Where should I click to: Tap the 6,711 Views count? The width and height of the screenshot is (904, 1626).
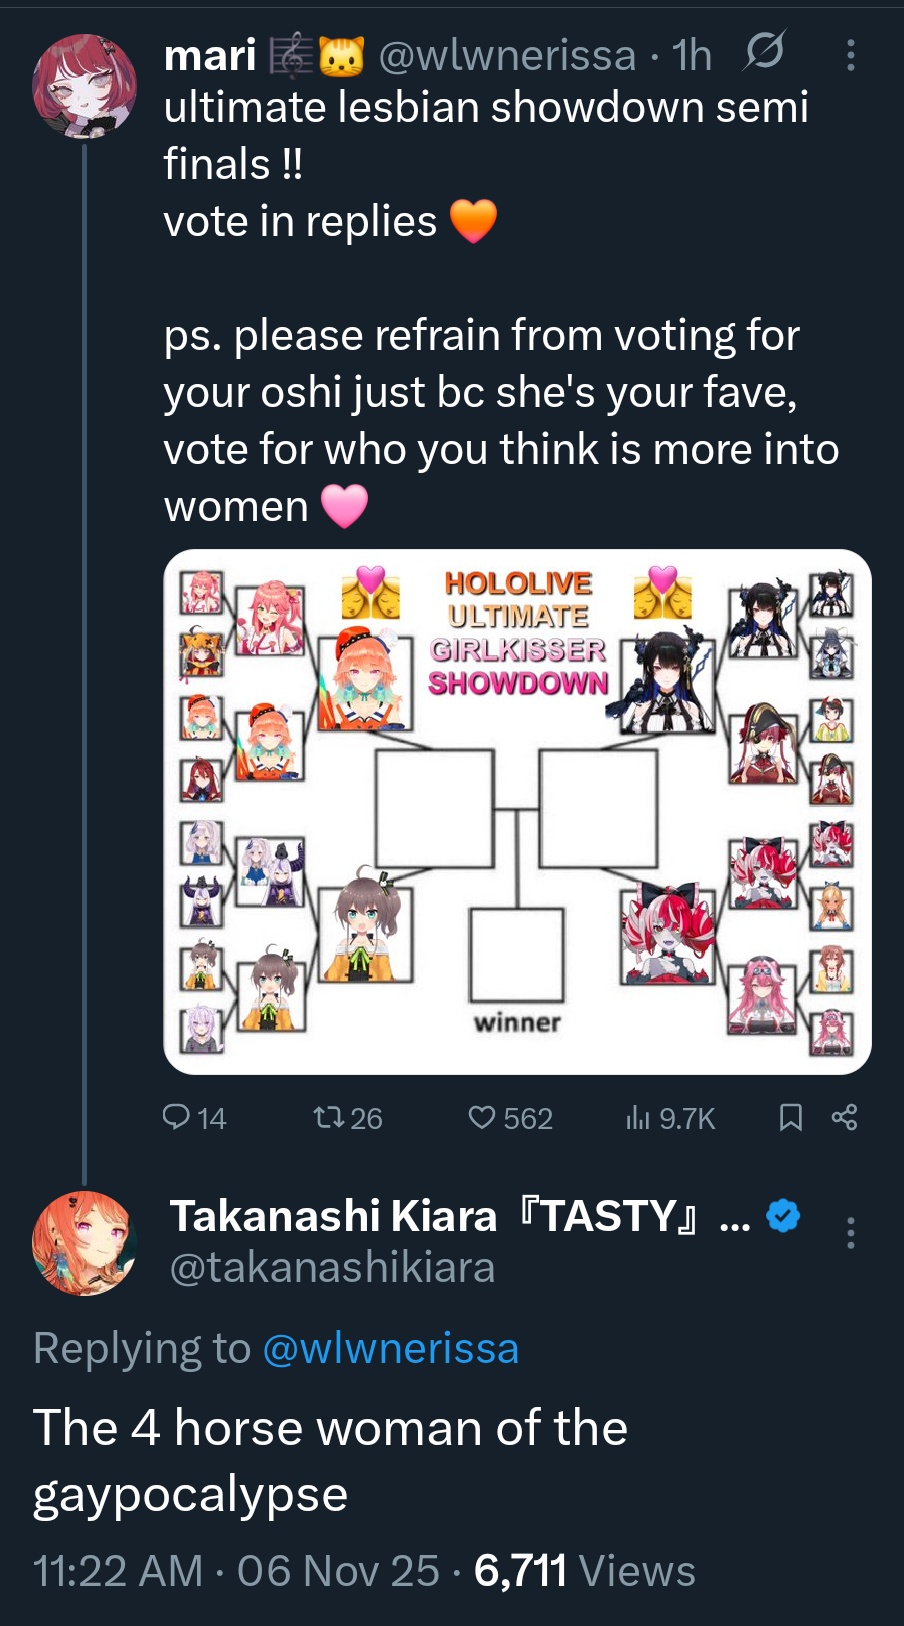coord(584,1570)
